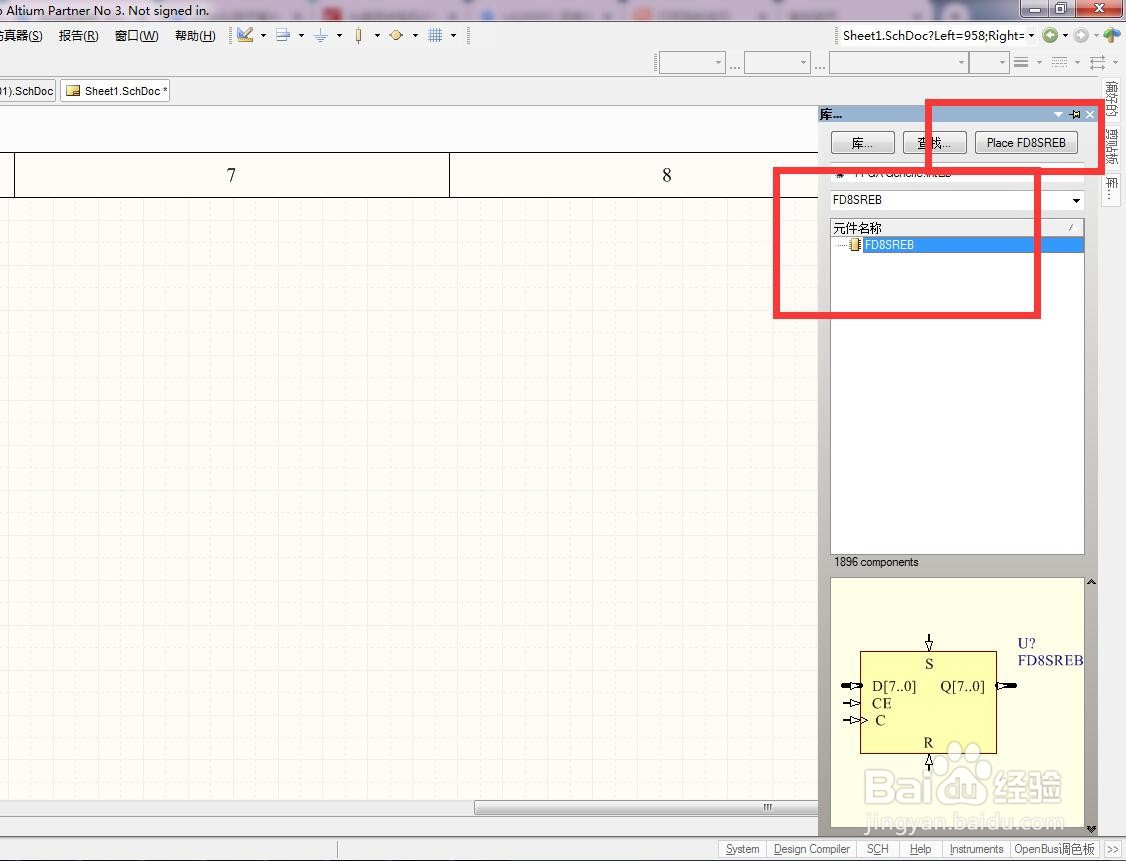
Task: Open the FD8SREB filter combo box
Action: coord(957,200)
